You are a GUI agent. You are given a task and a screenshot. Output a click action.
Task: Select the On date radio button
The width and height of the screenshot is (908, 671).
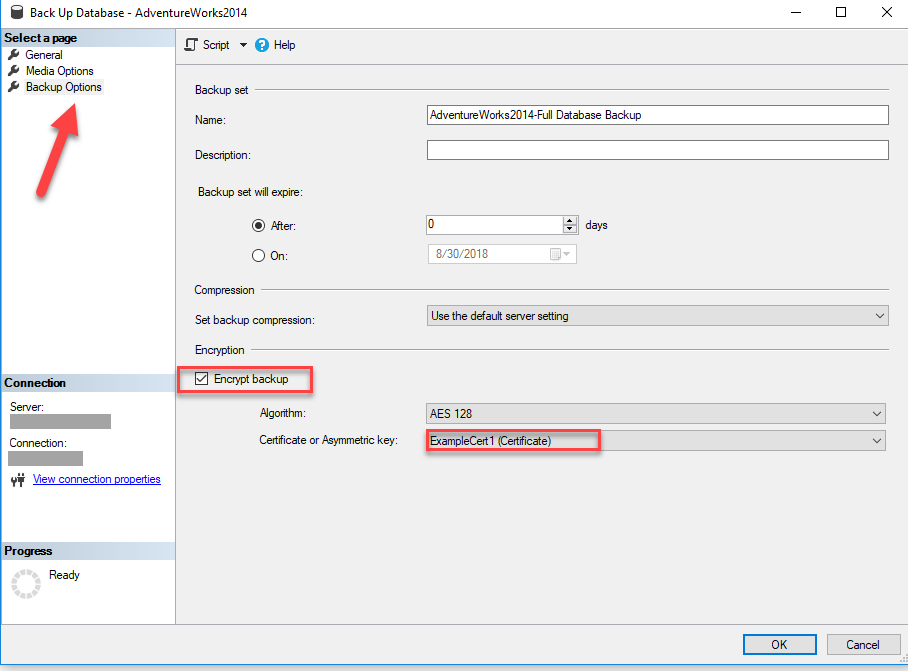pyautogui.click(x=258, y=255)
